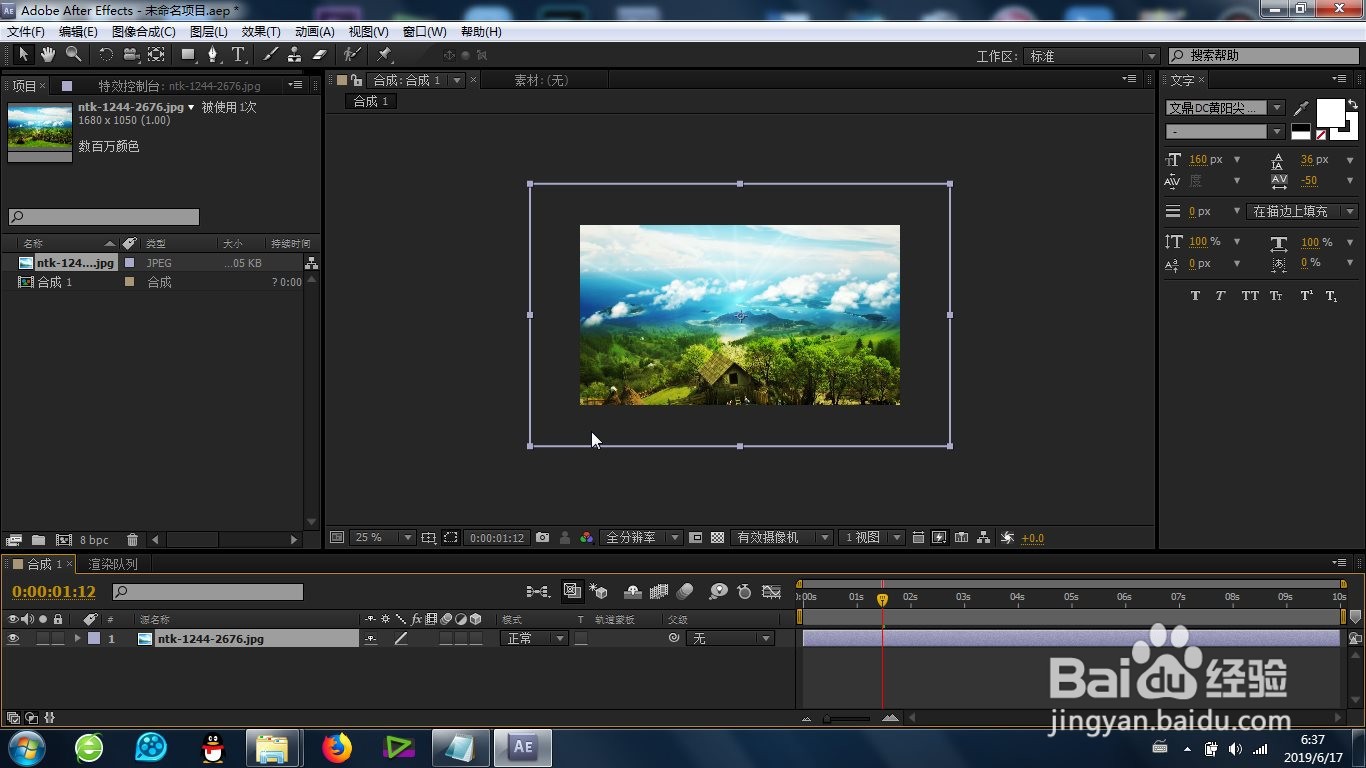This screenshot has width=1366, height=768.
Task: Hide the ntk-1244-2676.jpg layer eye
Action: click(x=13, y=638)
